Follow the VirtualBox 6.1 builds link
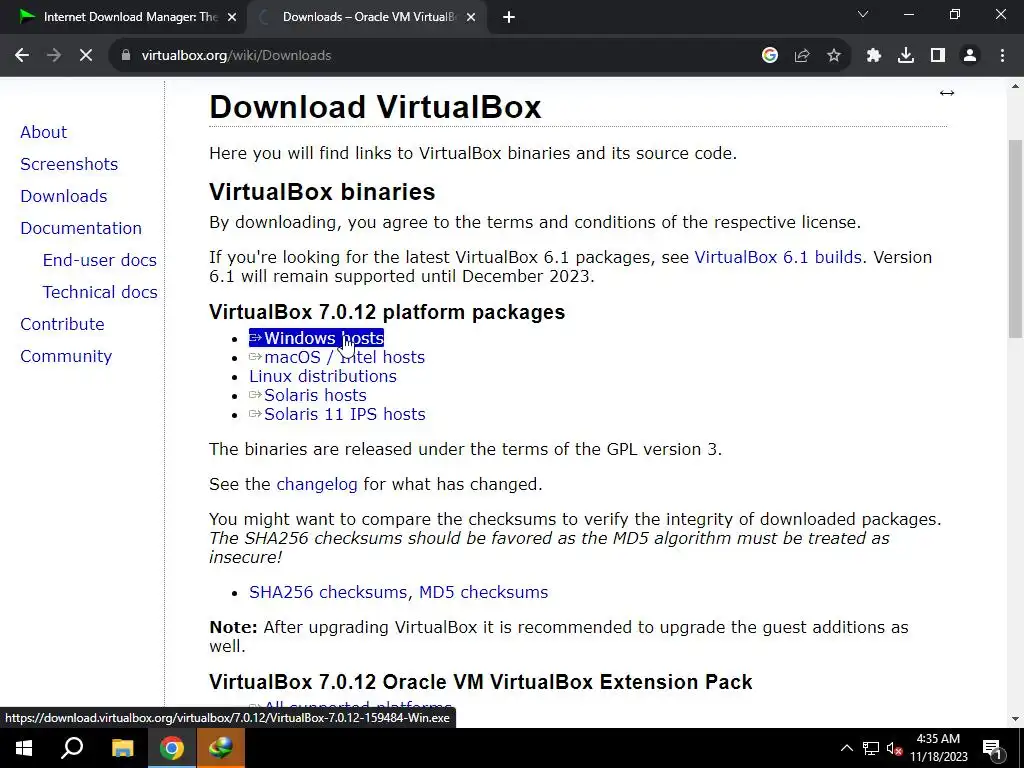Viewport: 1024px width, 768px height. click(778, 257)
